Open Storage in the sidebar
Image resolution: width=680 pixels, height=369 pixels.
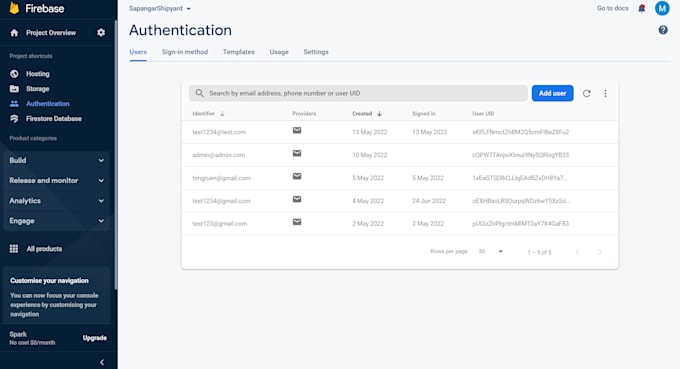point(37,88)
